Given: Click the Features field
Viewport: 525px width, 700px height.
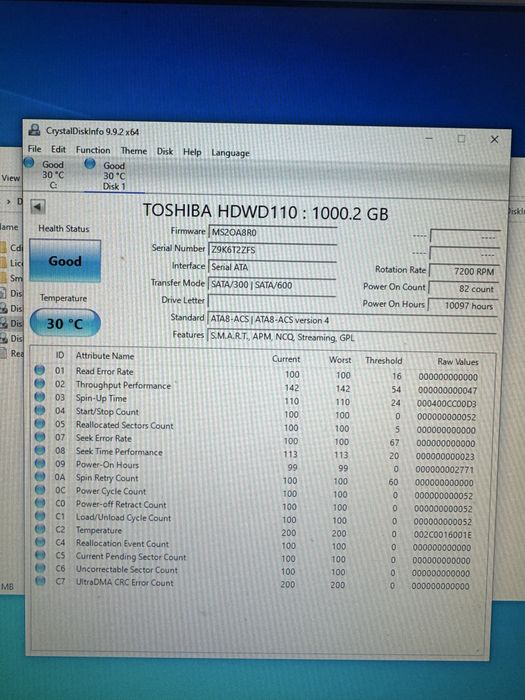Looking at the screenshot, I should coord(352,337).
